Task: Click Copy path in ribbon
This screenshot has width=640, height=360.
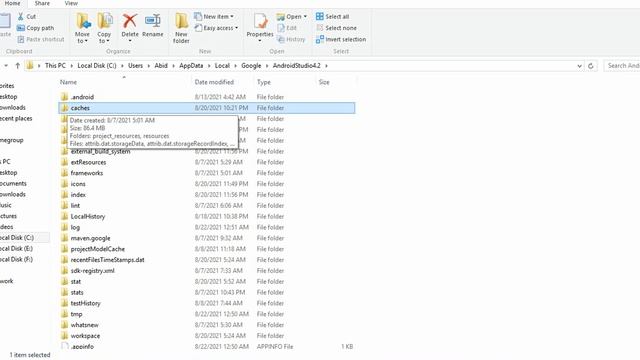Action: point(35,28)
